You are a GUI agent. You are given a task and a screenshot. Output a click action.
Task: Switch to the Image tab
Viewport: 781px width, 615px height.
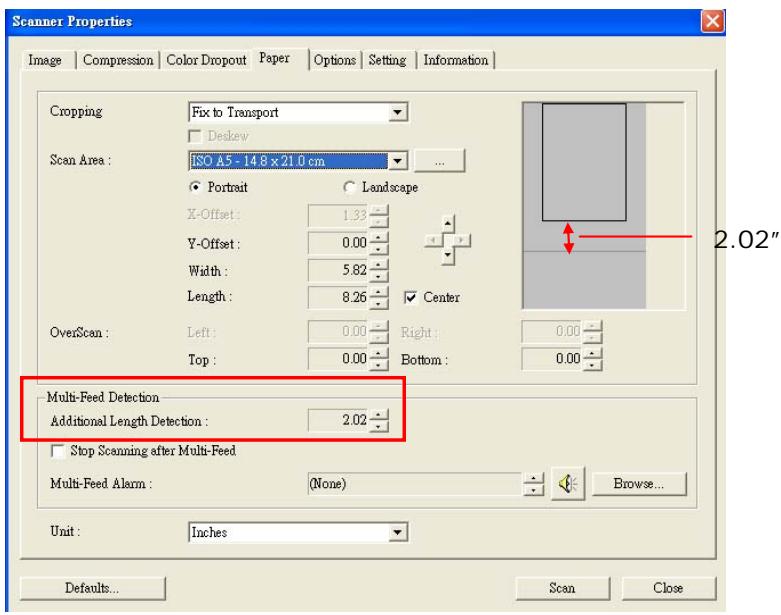(45, 60)
